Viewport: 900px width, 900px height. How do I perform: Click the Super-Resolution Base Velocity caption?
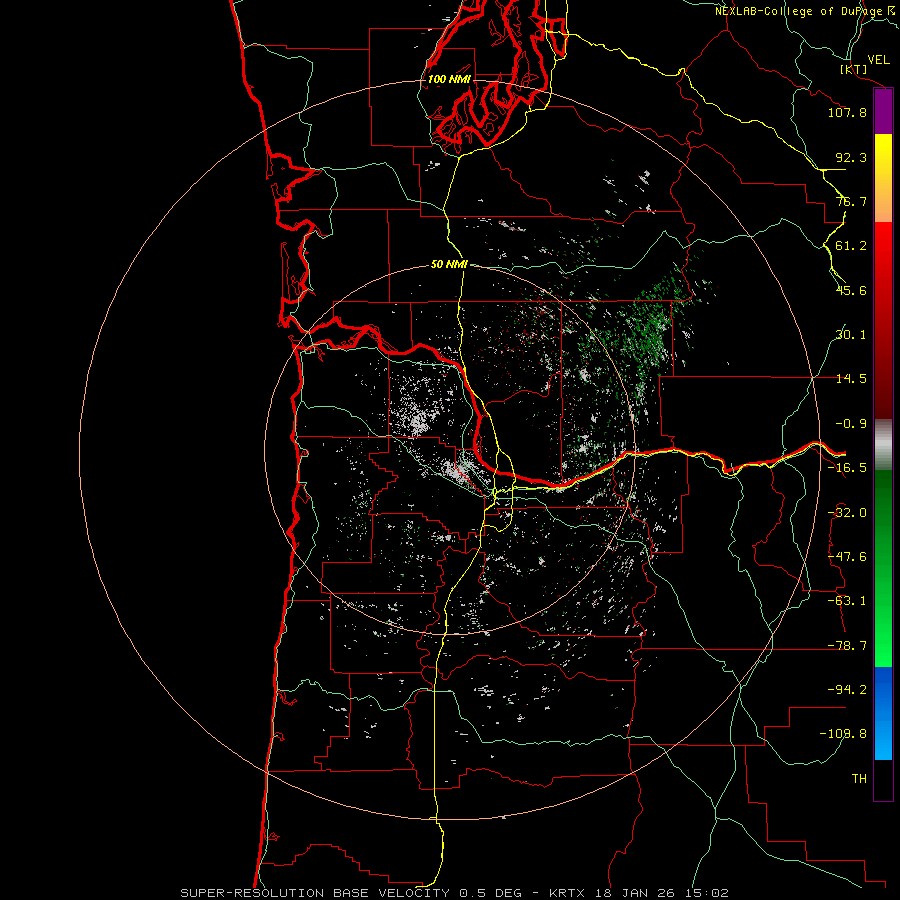click(455, 893)
